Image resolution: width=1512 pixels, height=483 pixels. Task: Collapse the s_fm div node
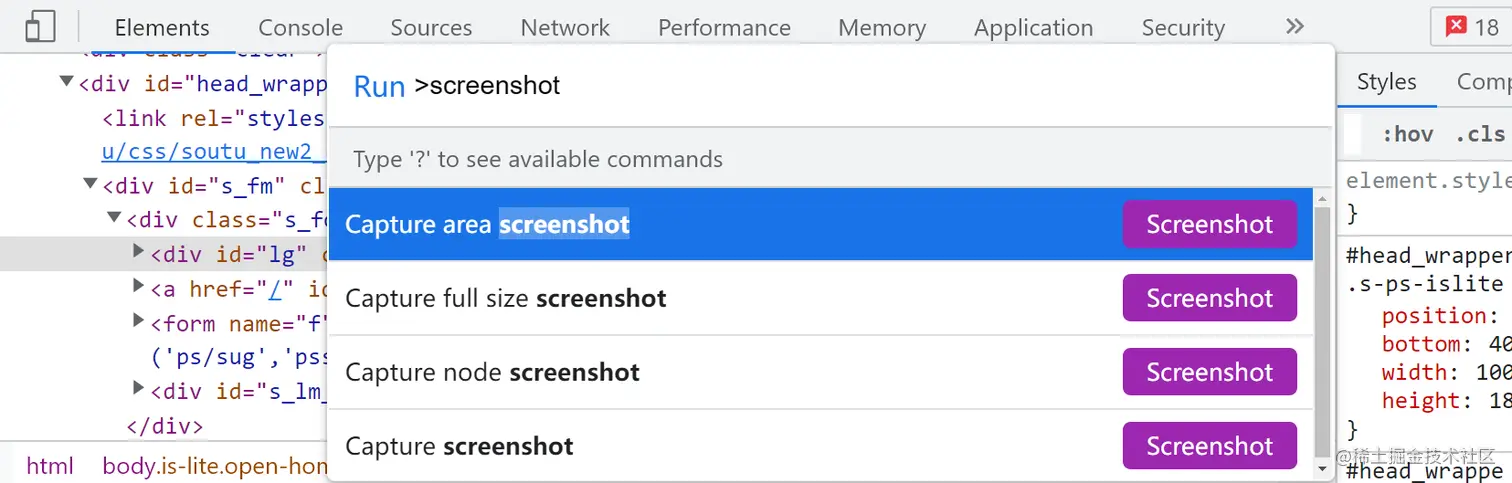point(91,185)
